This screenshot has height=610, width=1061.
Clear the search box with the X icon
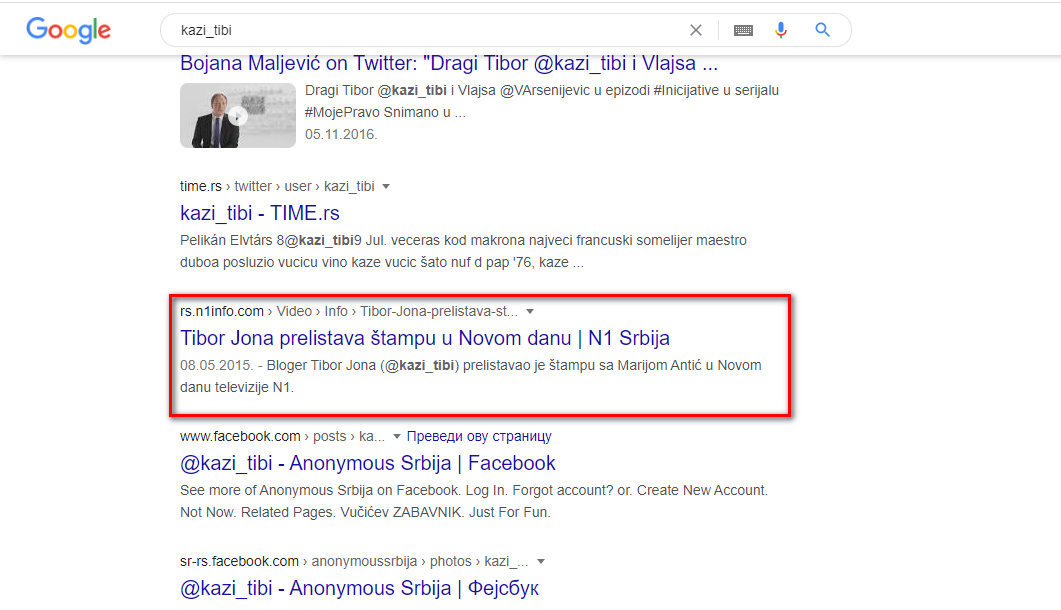696,30
